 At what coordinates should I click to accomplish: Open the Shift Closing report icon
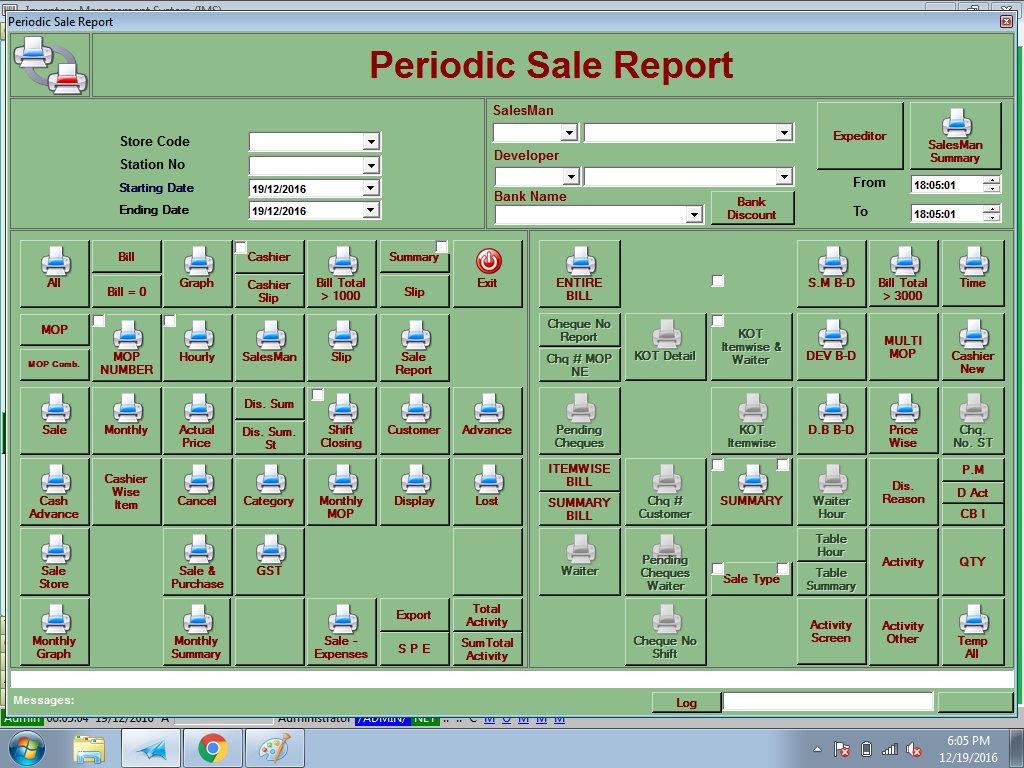click(x=341, y=410)
